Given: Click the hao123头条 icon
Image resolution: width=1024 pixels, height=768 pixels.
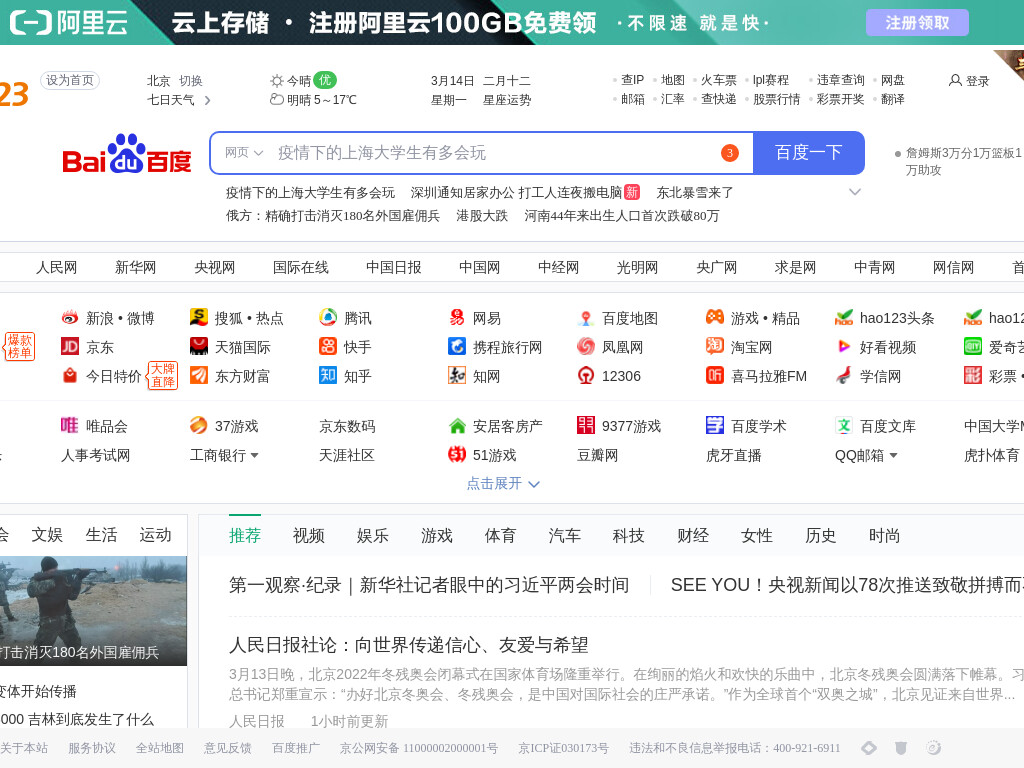Looking at the screenshot, I should [844, 317].
